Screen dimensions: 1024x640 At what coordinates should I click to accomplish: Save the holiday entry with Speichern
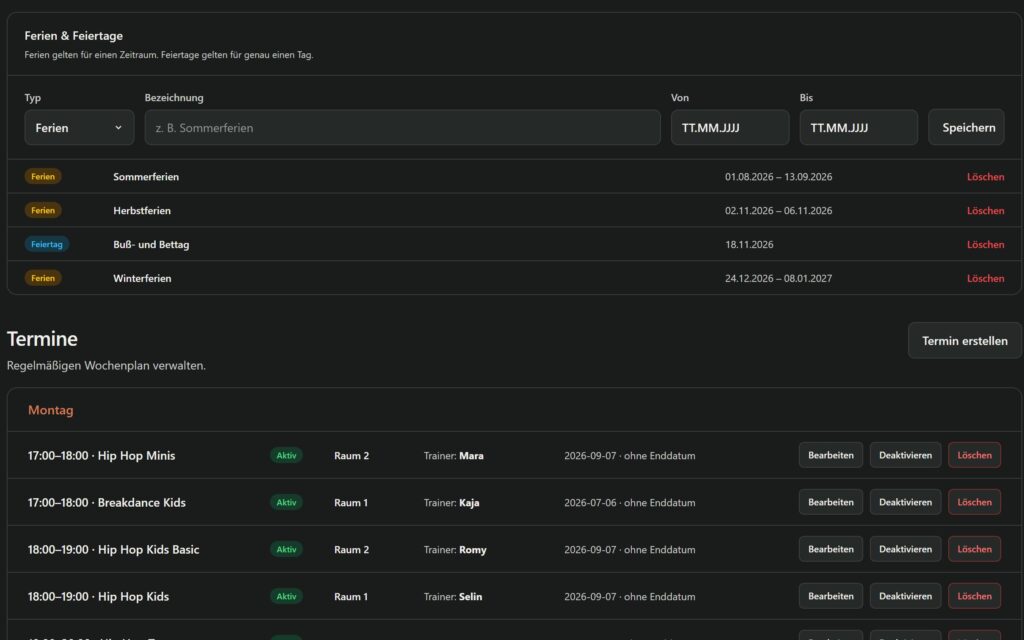tap(966, 127)
